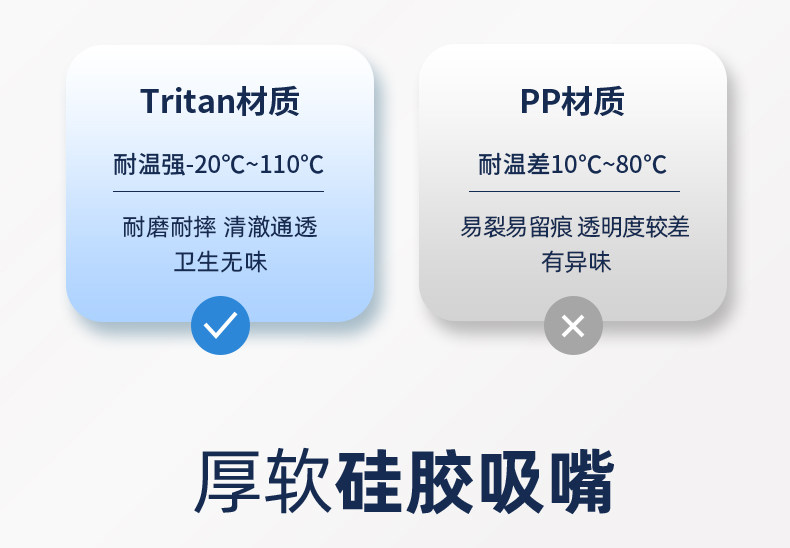Select the PP材质 card title
This screenshot has width=790, height=548.
point(572,101)
